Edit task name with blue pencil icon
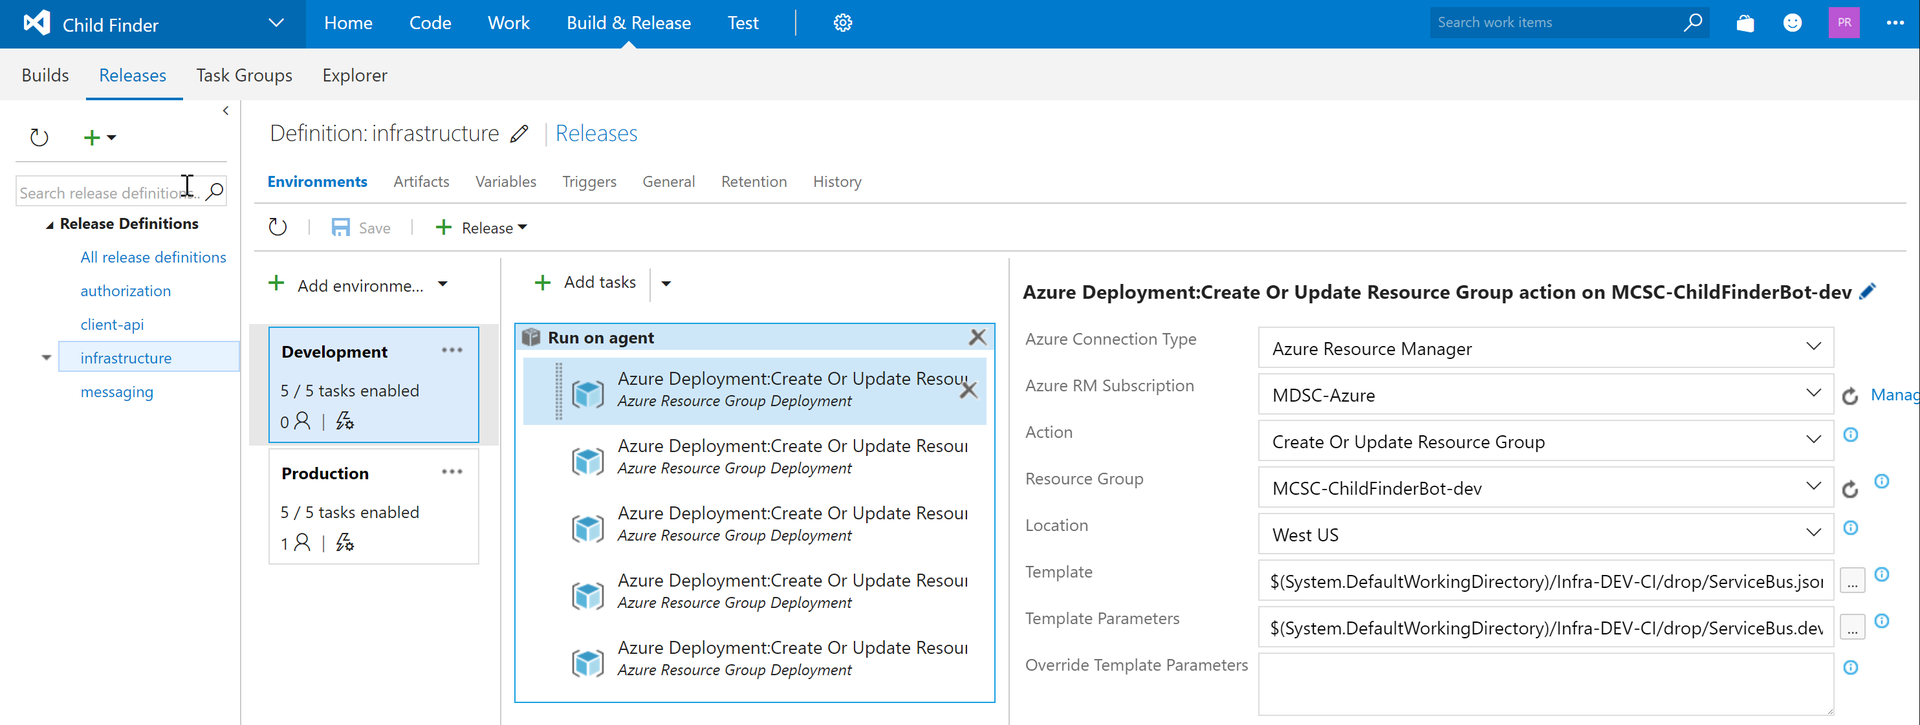The image size is (1920, 725). (1868, 292)
